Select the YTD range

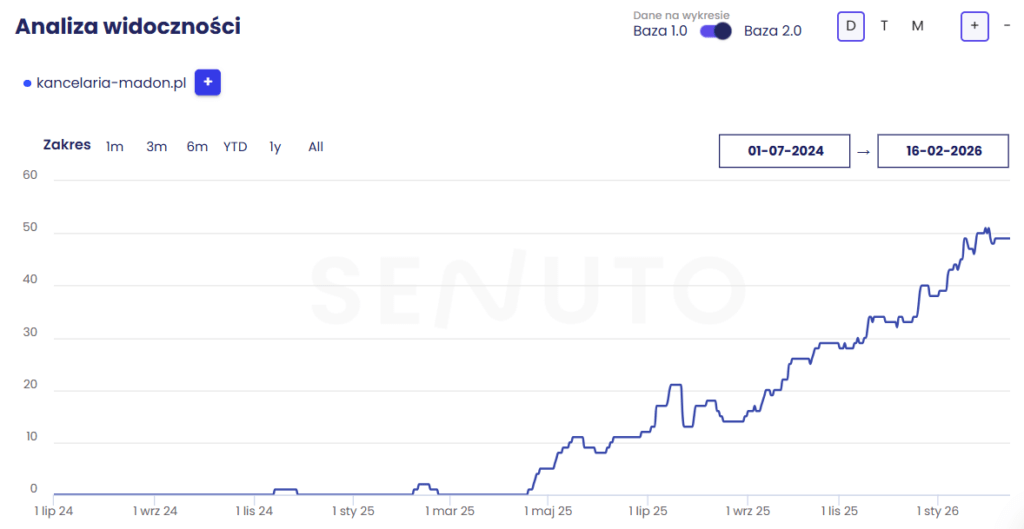(235, 147)
